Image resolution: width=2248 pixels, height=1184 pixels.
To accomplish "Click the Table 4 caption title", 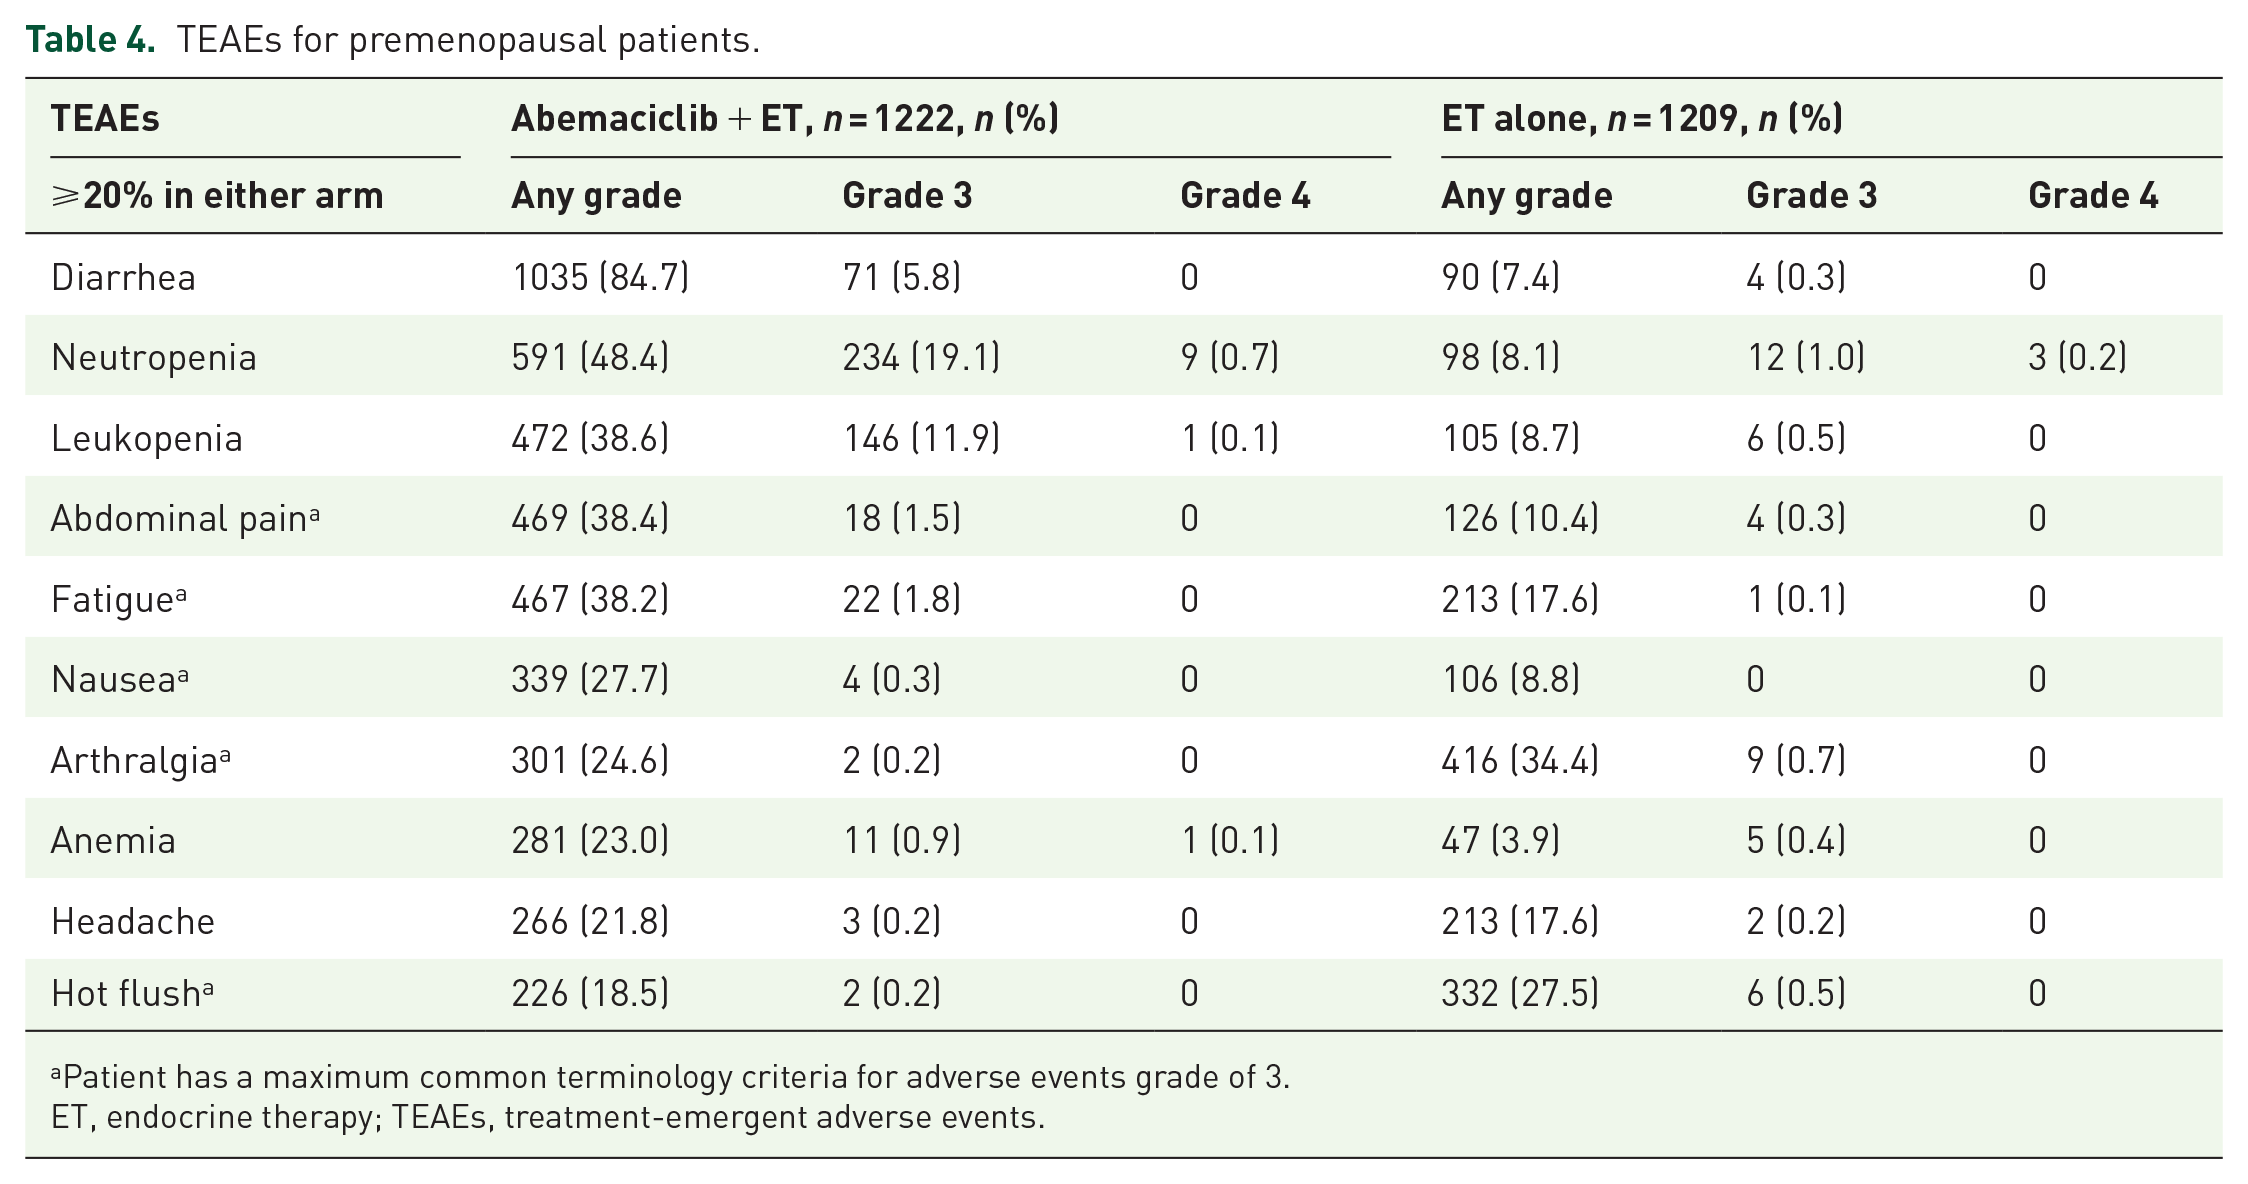I will click(x=393, y=39).
